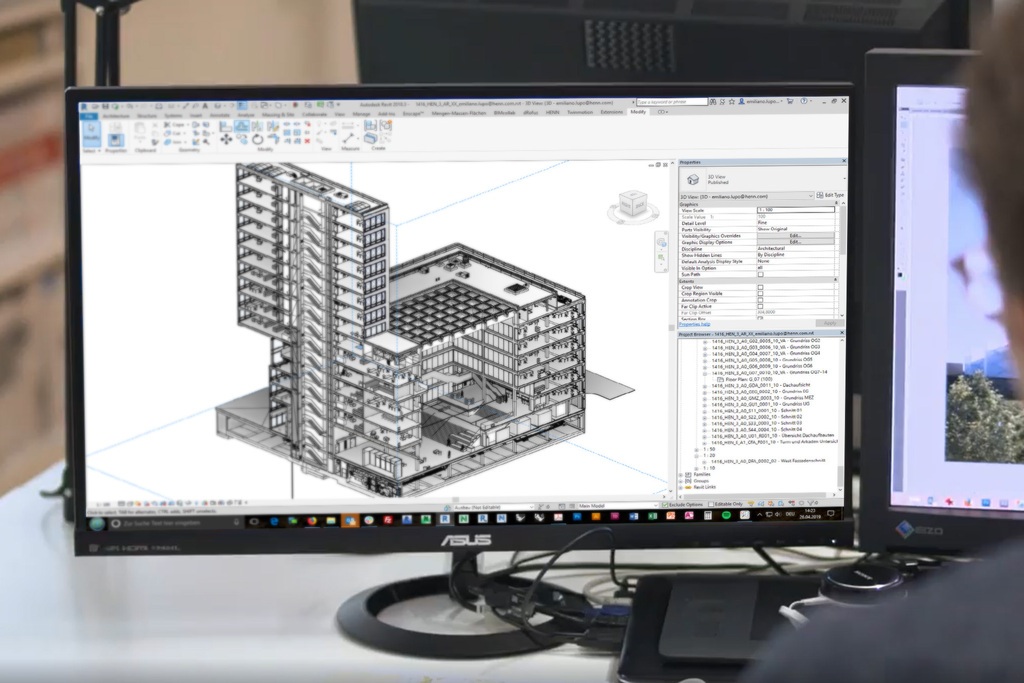
Task: Switch to the Manage ribbon tab
Action: pyautogui.click(x=360, y=114)
